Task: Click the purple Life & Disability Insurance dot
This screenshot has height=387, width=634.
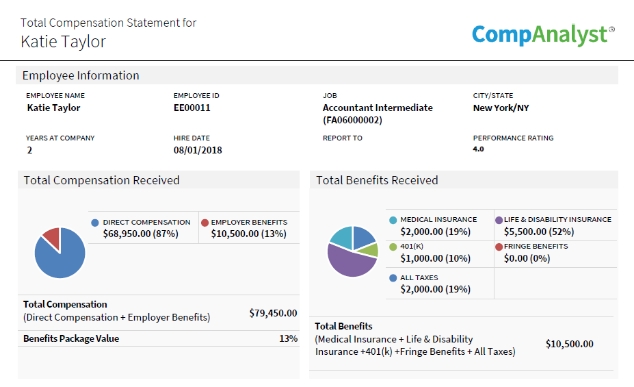Action: point(499,220)
